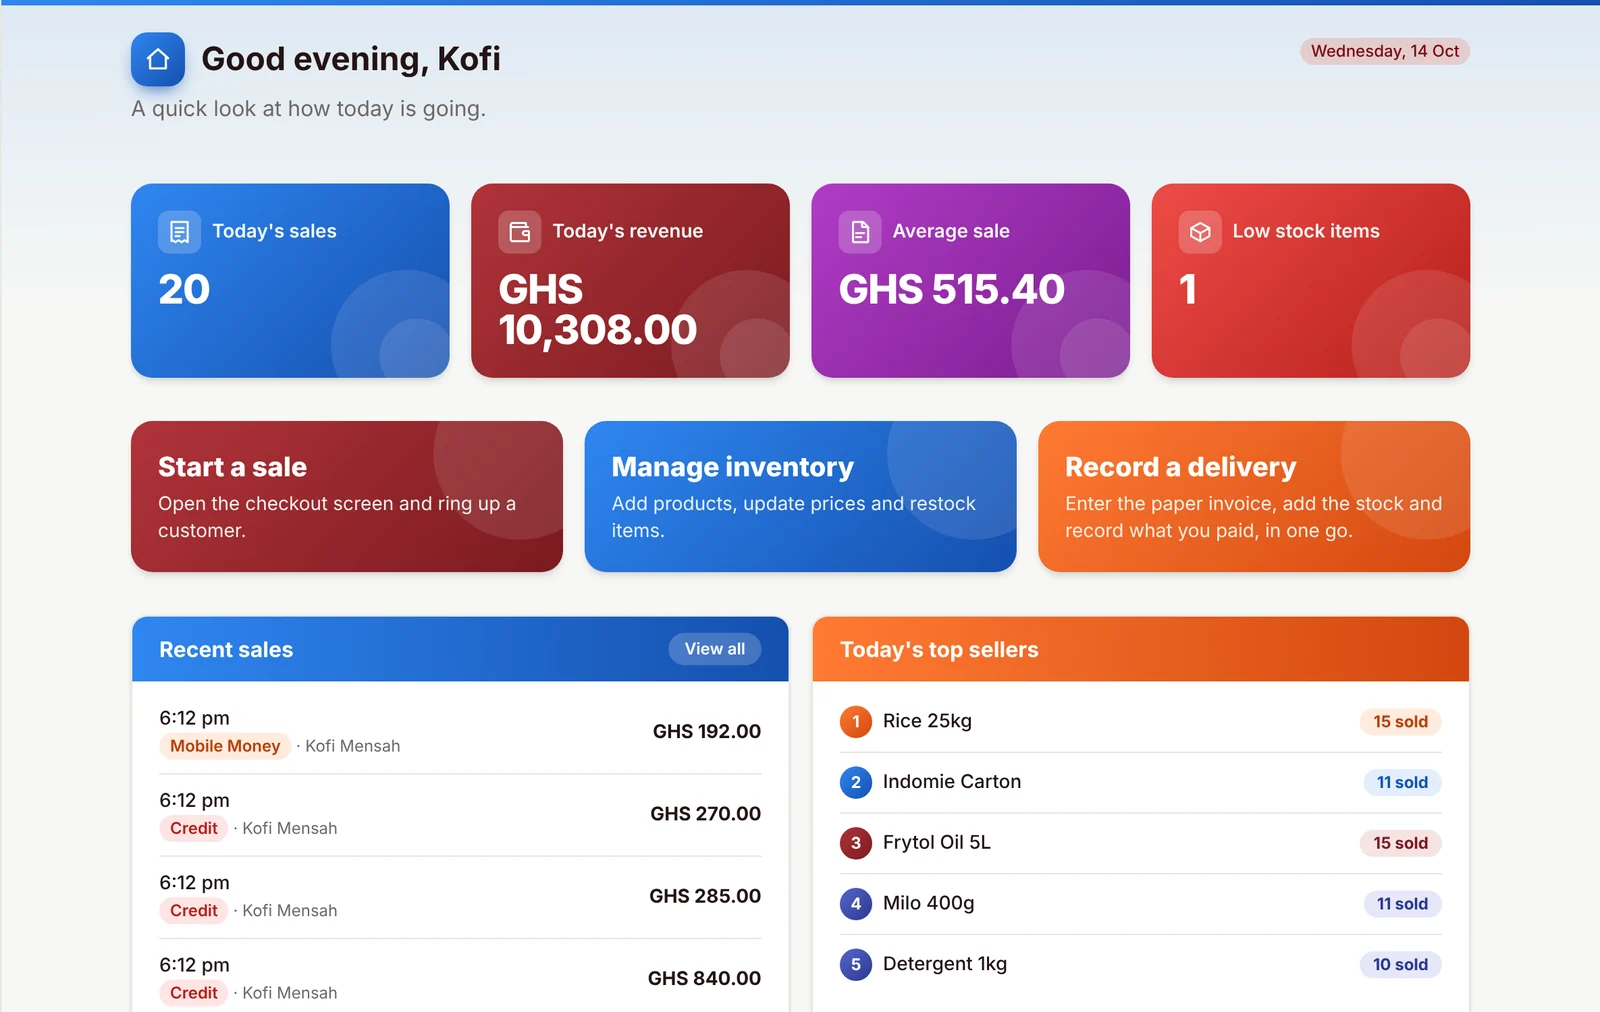The image size is (1600, 1012).
Task: Click View all in Recent sales
Action: pyautogui.click(x=715, y=649)
